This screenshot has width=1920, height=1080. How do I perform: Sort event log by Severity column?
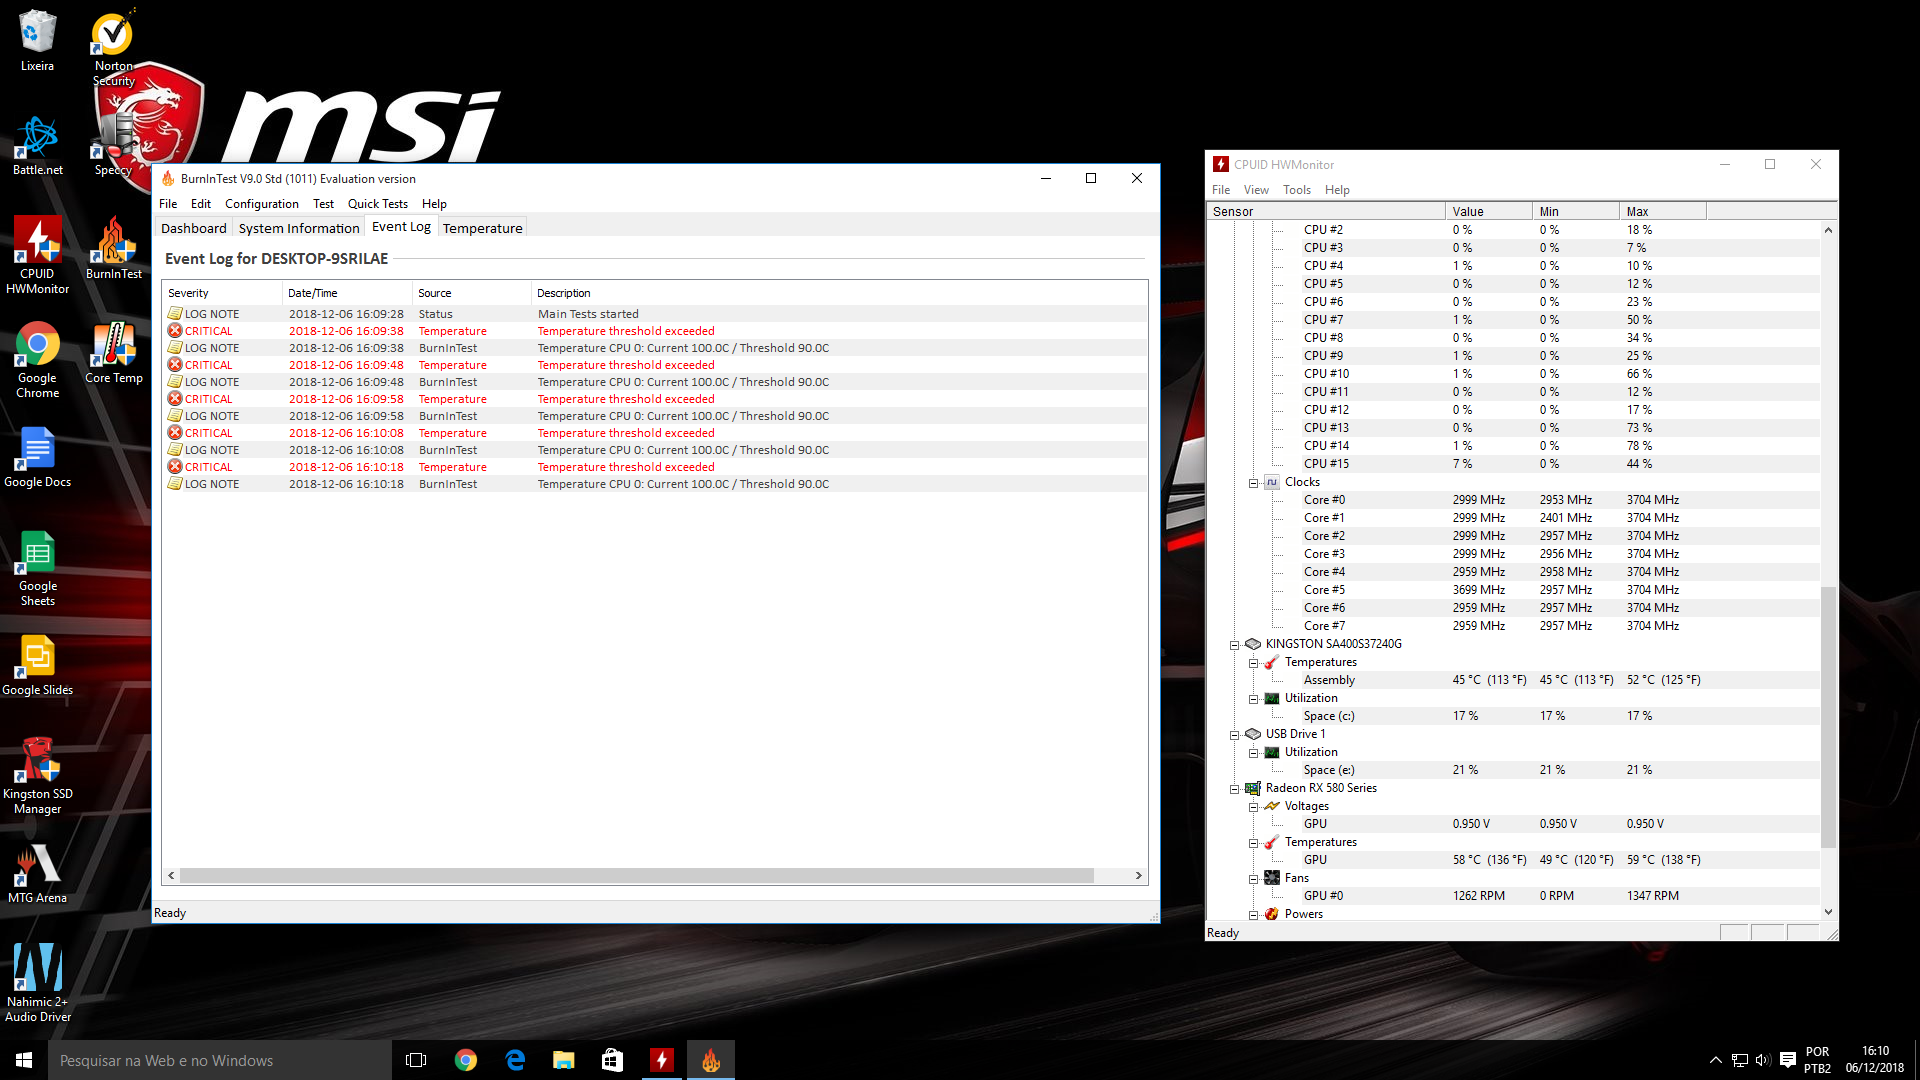tap(222, 293)
